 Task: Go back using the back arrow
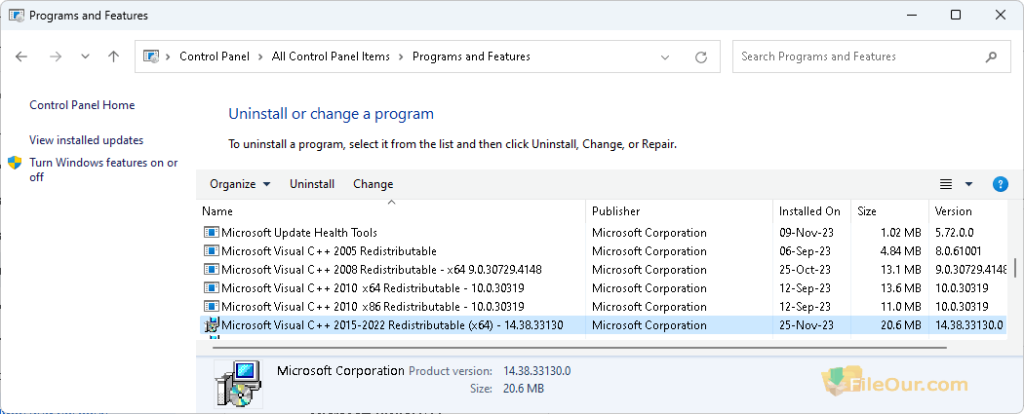(21, 57)
